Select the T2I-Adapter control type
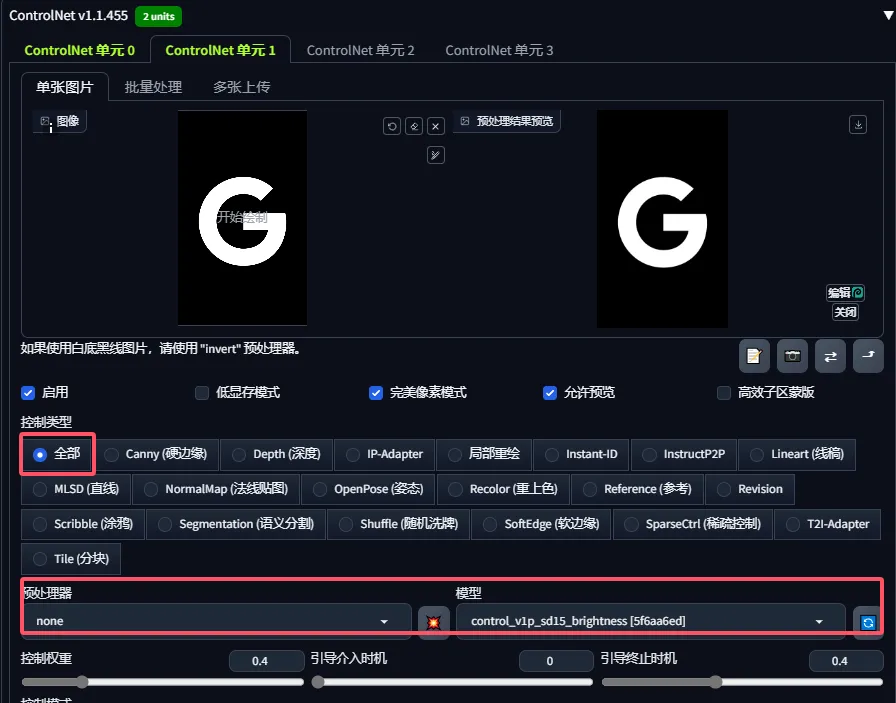Viewport: 896px width, 703px height. tap(828, 524)
